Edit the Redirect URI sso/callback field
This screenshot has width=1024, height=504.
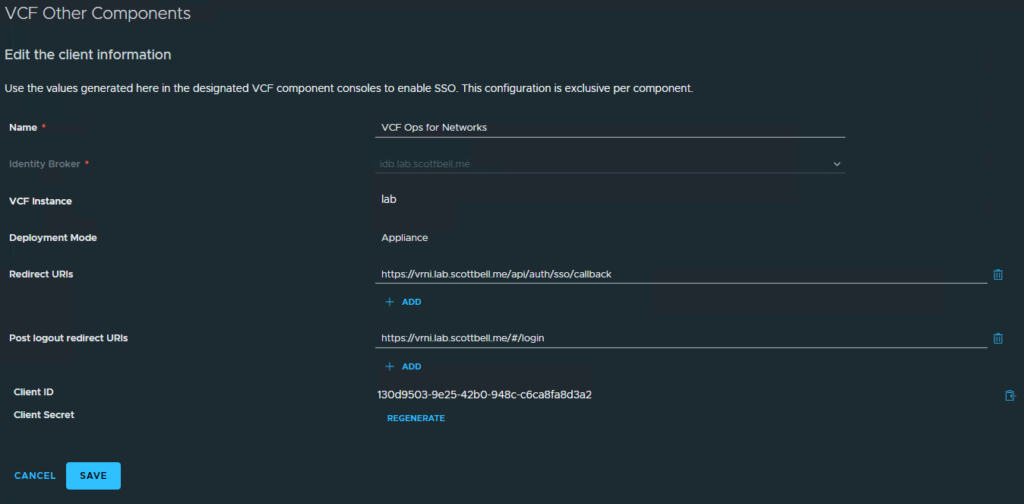[681, 275]
